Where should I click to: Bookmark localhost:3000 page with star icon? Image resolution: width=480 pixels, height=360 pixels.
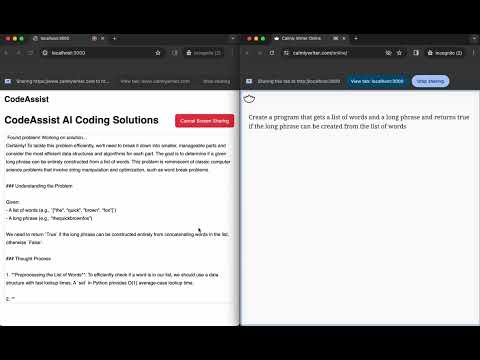click(158, 53)
